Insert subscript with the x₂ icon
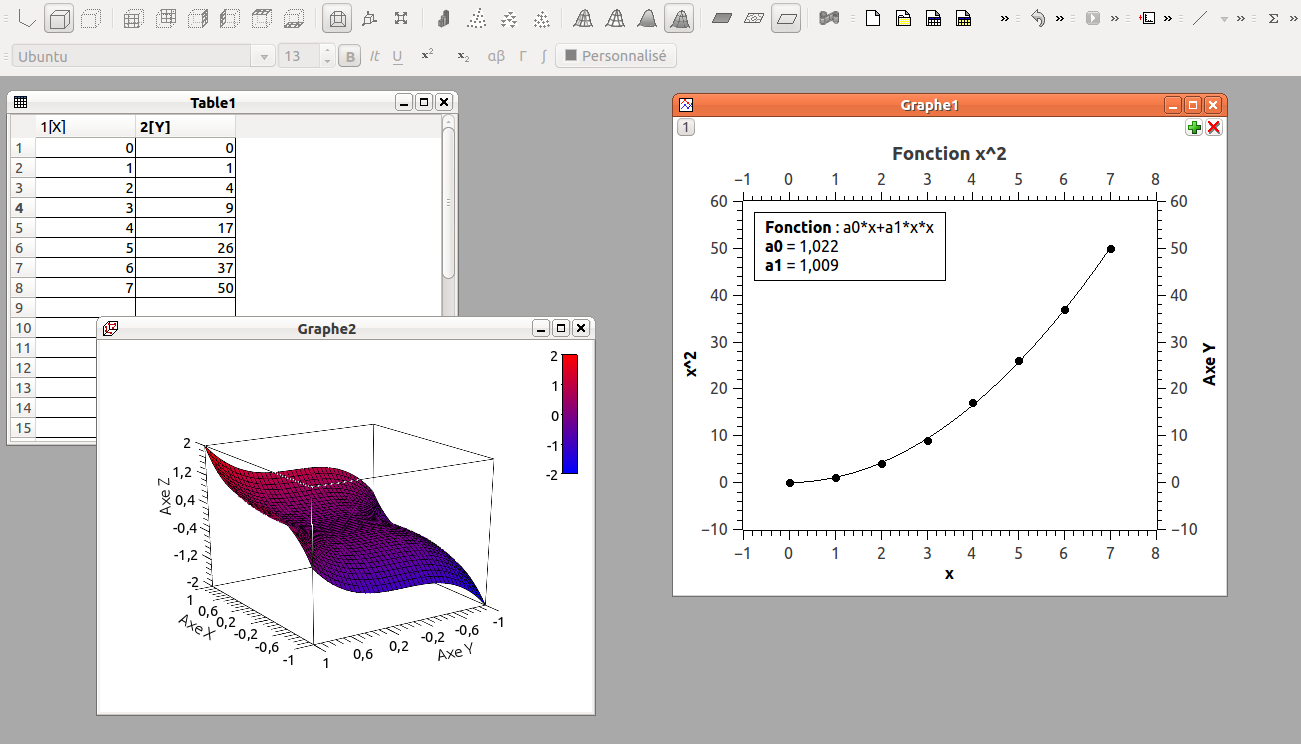Viewport: 1301px width, 744px height. pos(463,57)
